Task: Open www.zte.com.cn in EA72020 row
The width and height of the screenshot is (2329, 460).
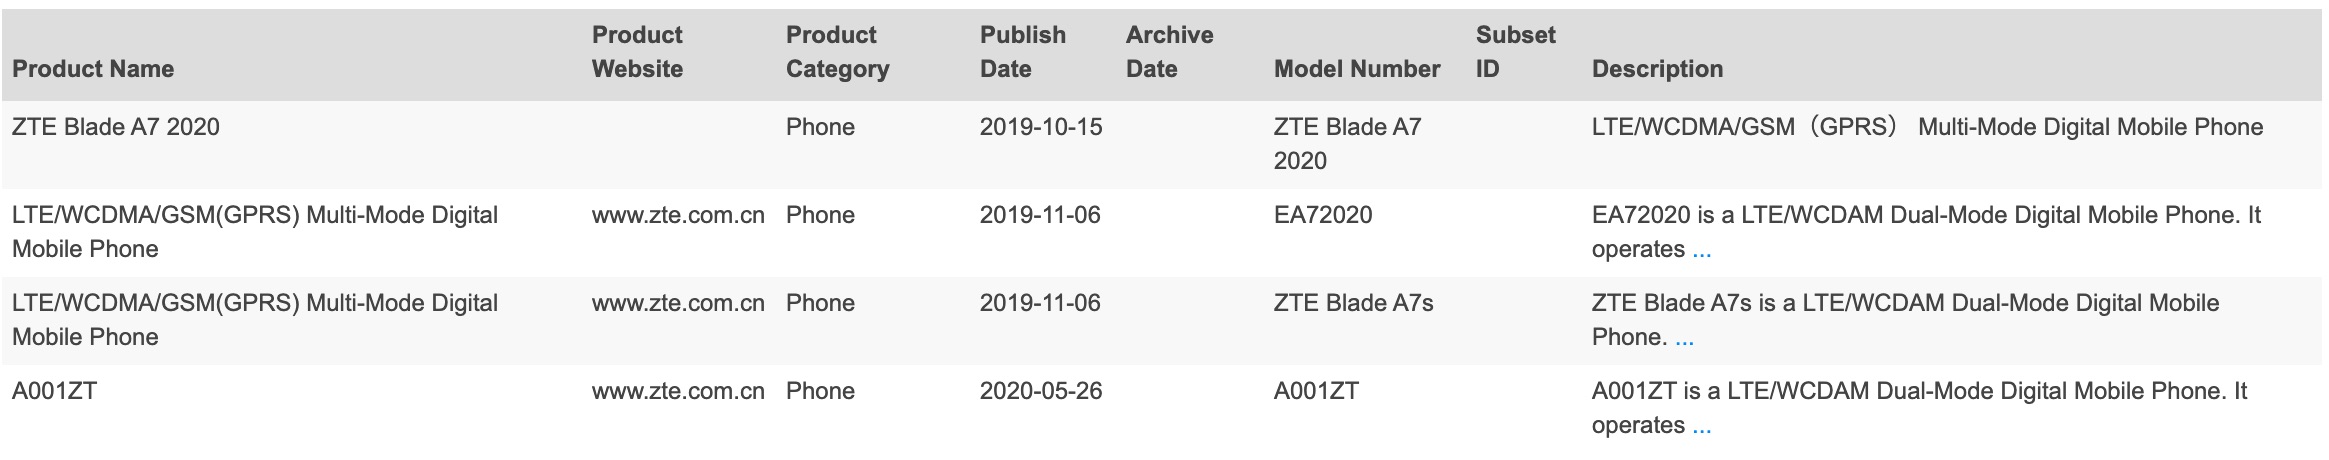Action: 678,215
